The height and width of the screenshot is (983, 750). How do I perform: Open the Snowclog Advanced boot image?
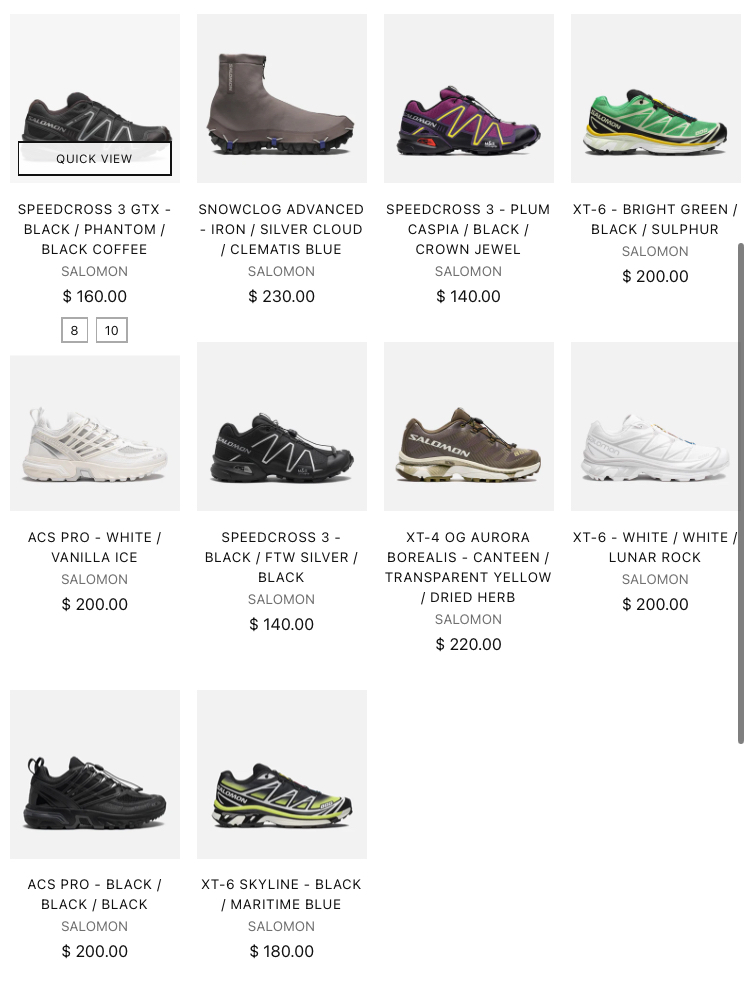(282, 98)
